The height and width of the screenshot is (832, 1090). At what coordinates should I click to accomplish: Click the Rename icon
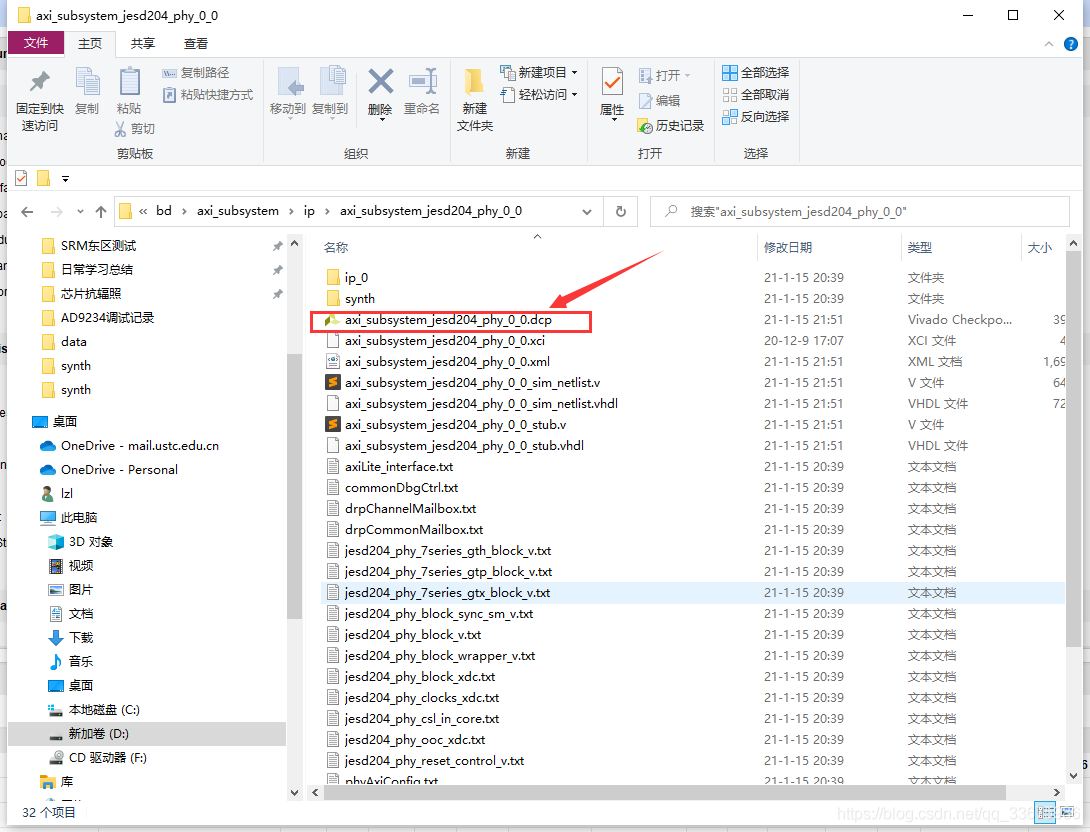[422, 82]
